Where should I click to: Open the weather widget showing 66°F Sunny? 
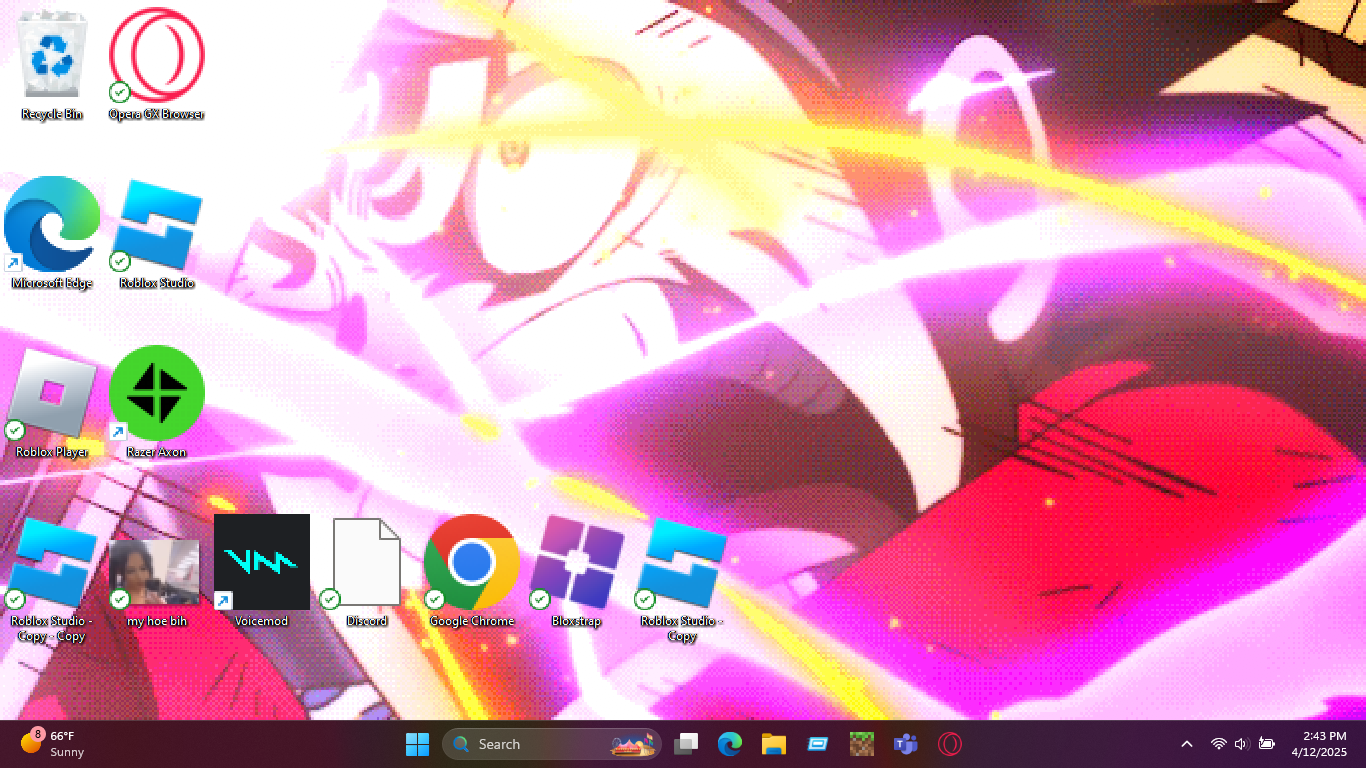pyautogui.click(x=54, y=744)
